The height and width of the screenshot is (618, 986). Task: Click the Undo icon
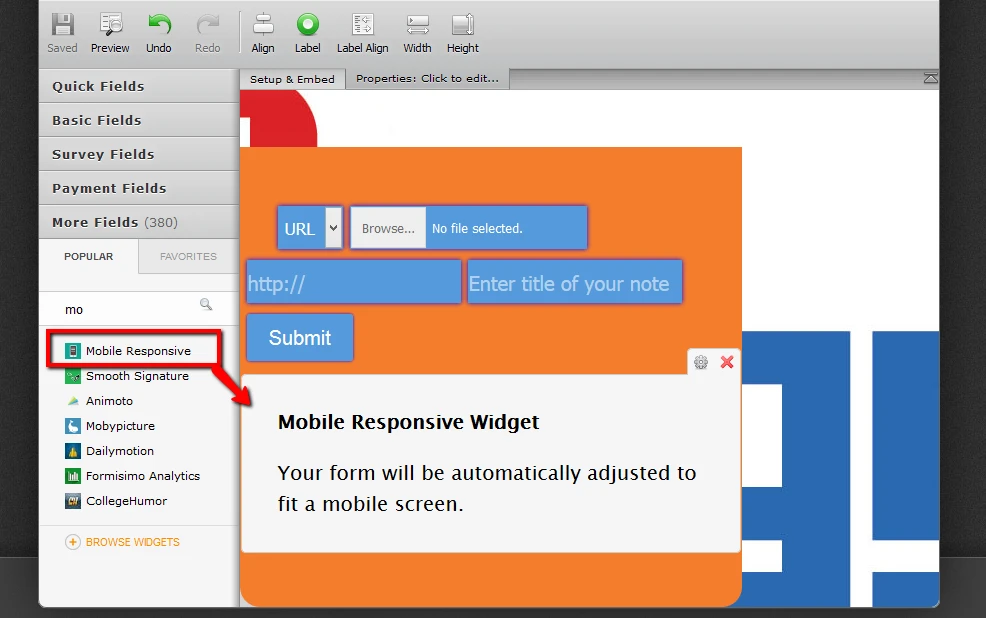pyautogui.click(x=158, y=32)
